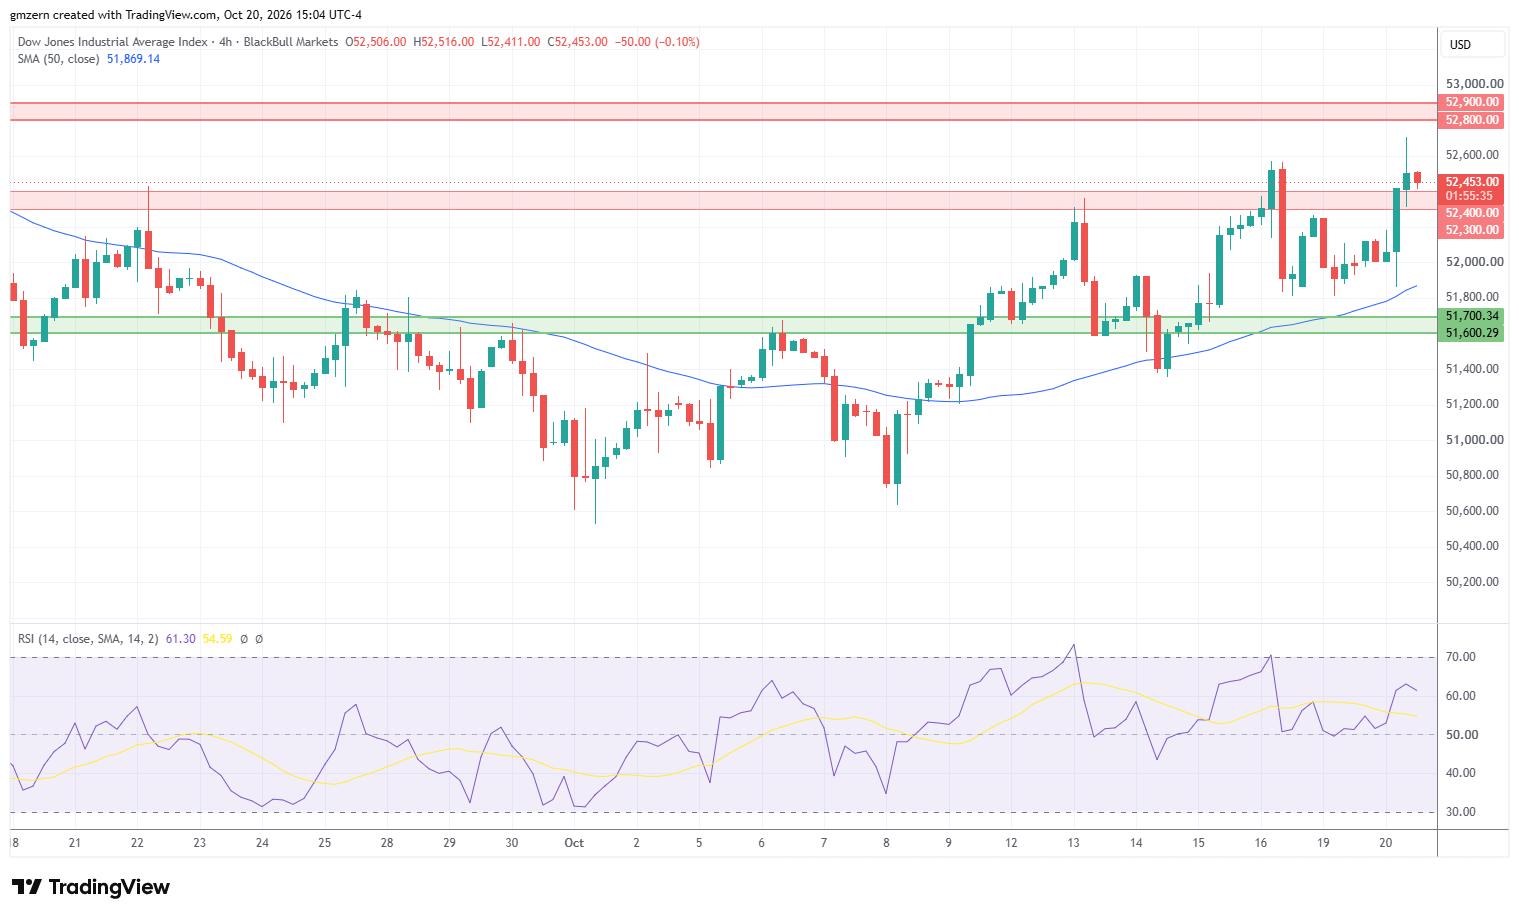The image size is (1519, 917).
Task: Click the green 51,700.34 support label
Action: point(1471,315)
